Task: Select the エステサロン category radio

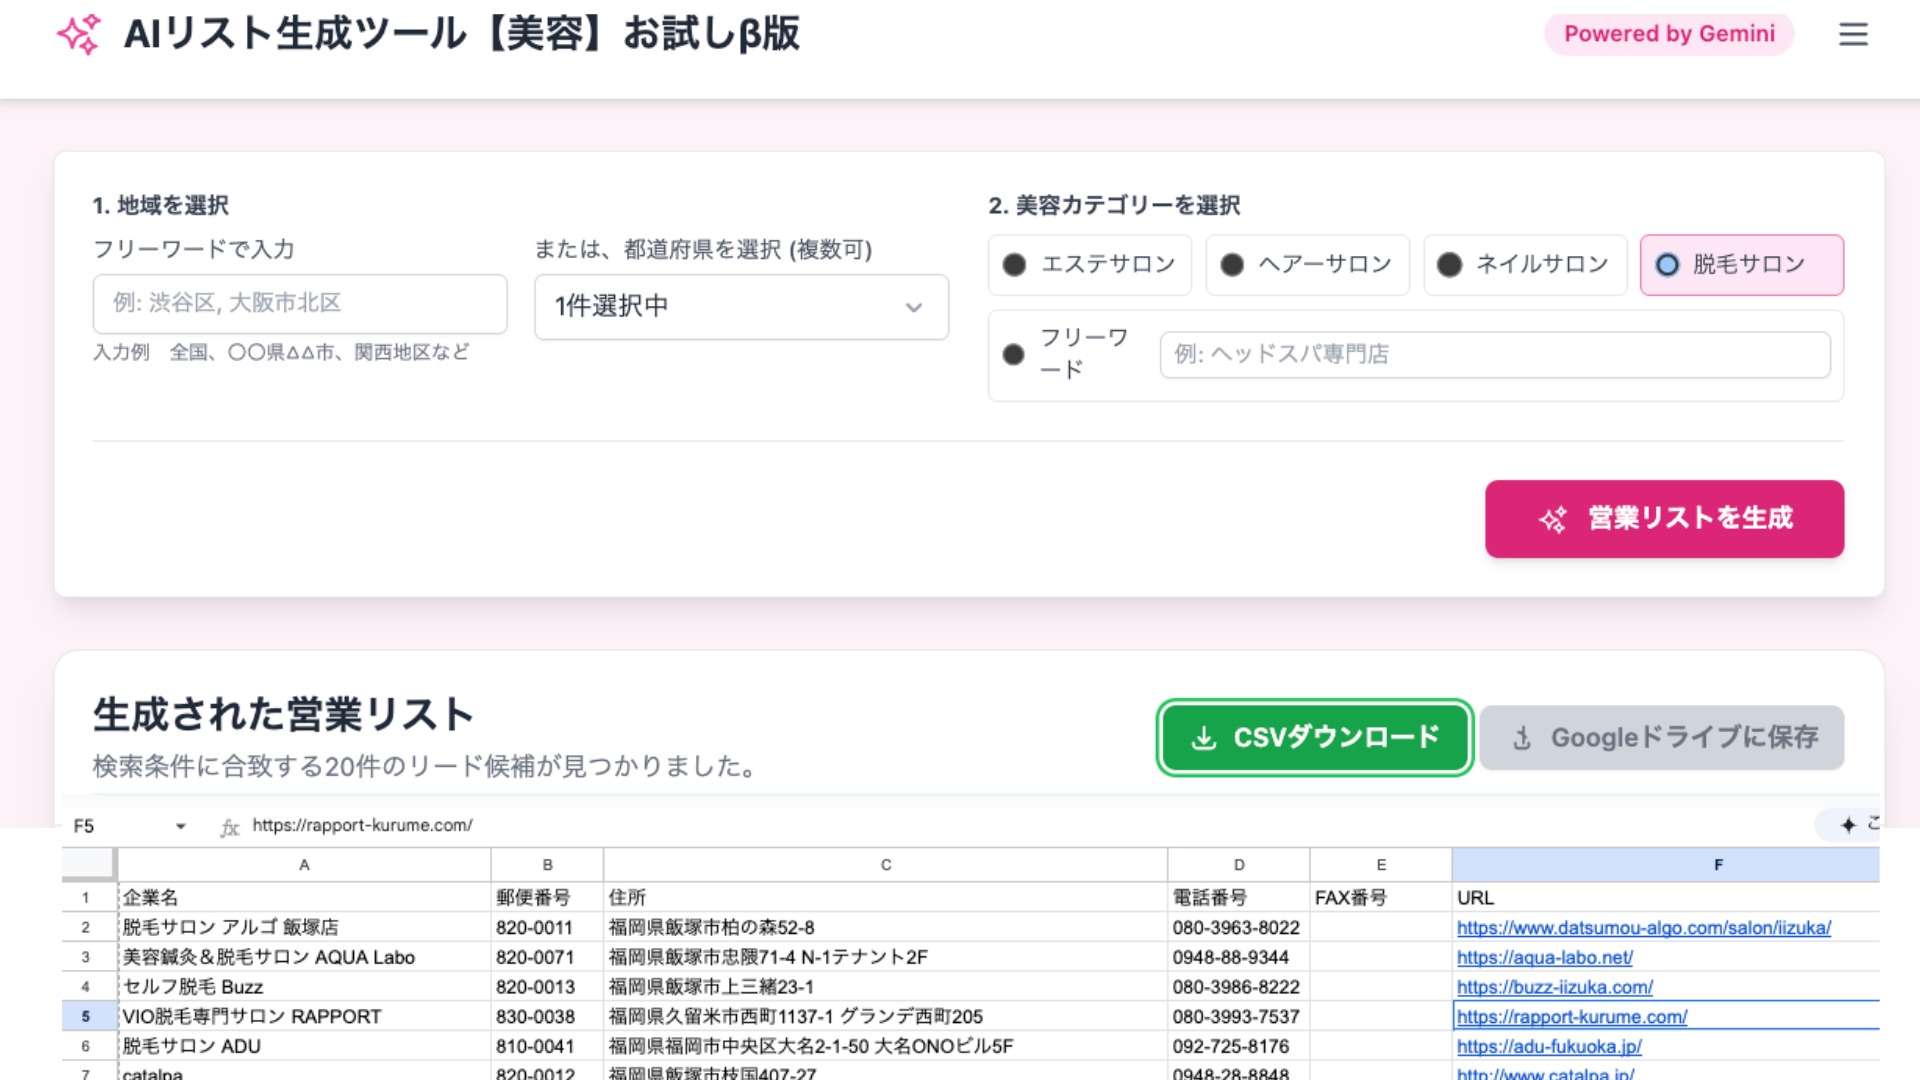Action: click(x=1014, y=265)
